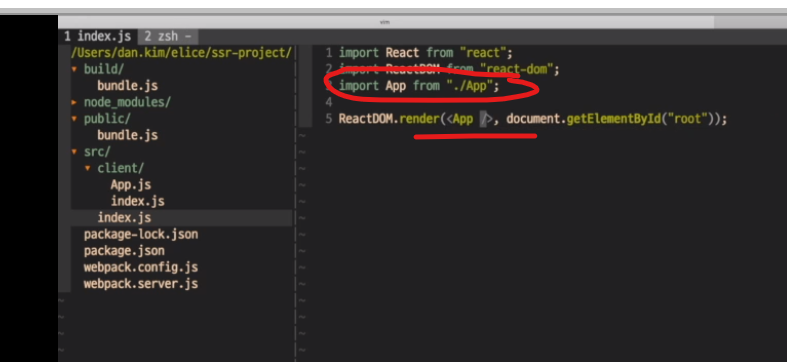This screenshot has width=787, height=362.
Task: Click the App identifier in the line 3 import
Action: coord(396,86)
